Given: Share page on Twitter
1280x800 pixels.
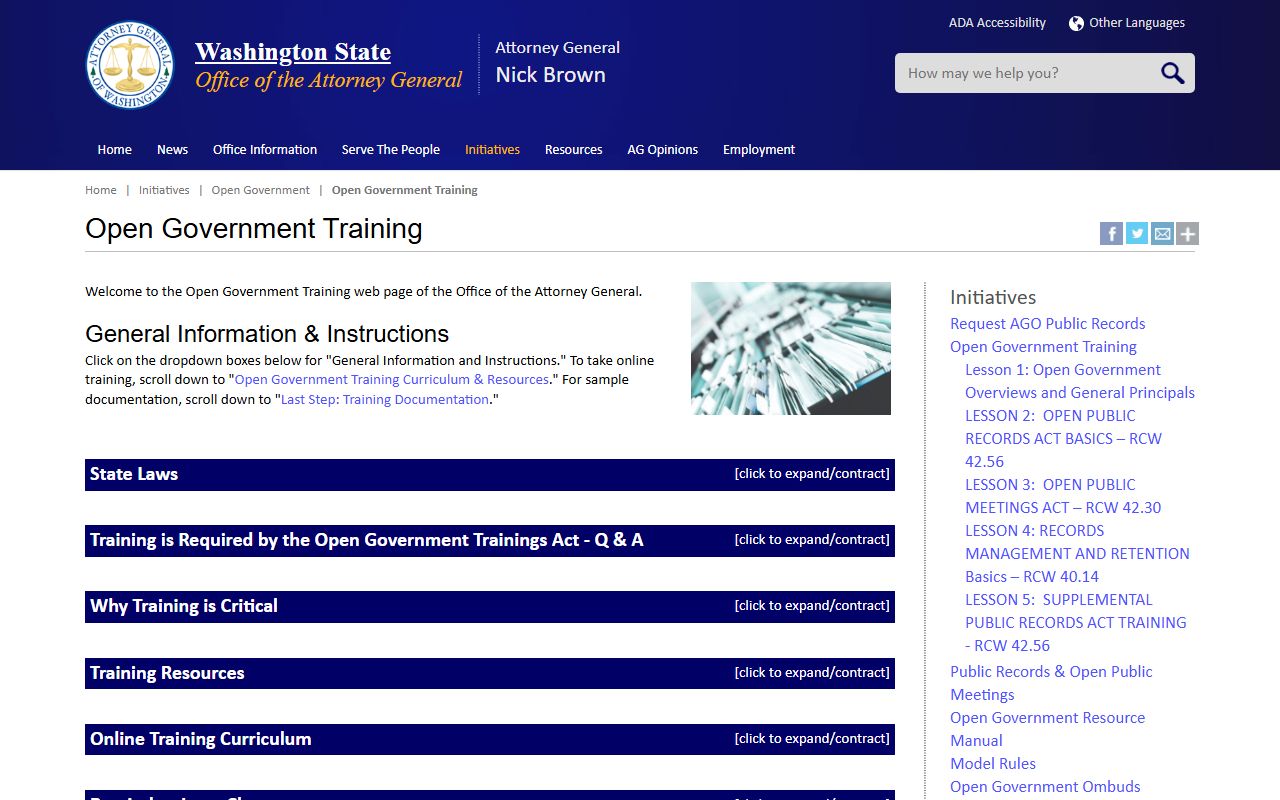Looking at the screenshot, I should pos(1137,234).
